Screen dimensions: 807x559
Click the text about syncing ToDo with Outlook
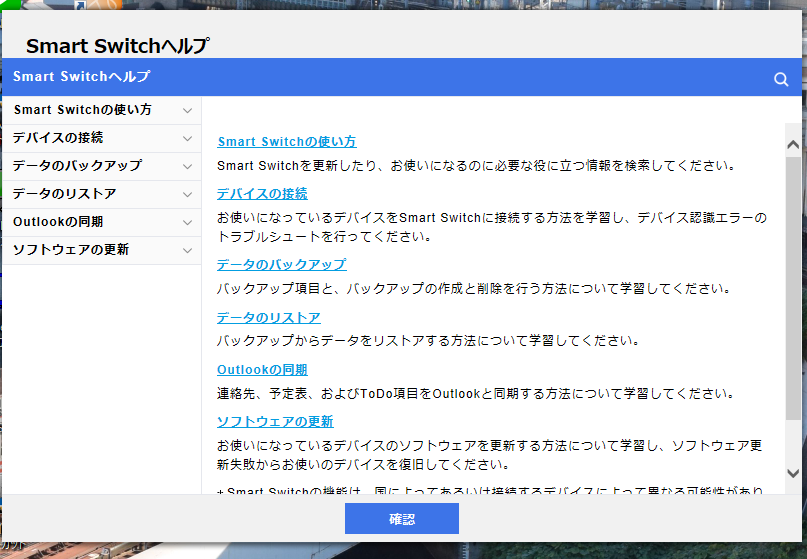click(x=476, y=394)
